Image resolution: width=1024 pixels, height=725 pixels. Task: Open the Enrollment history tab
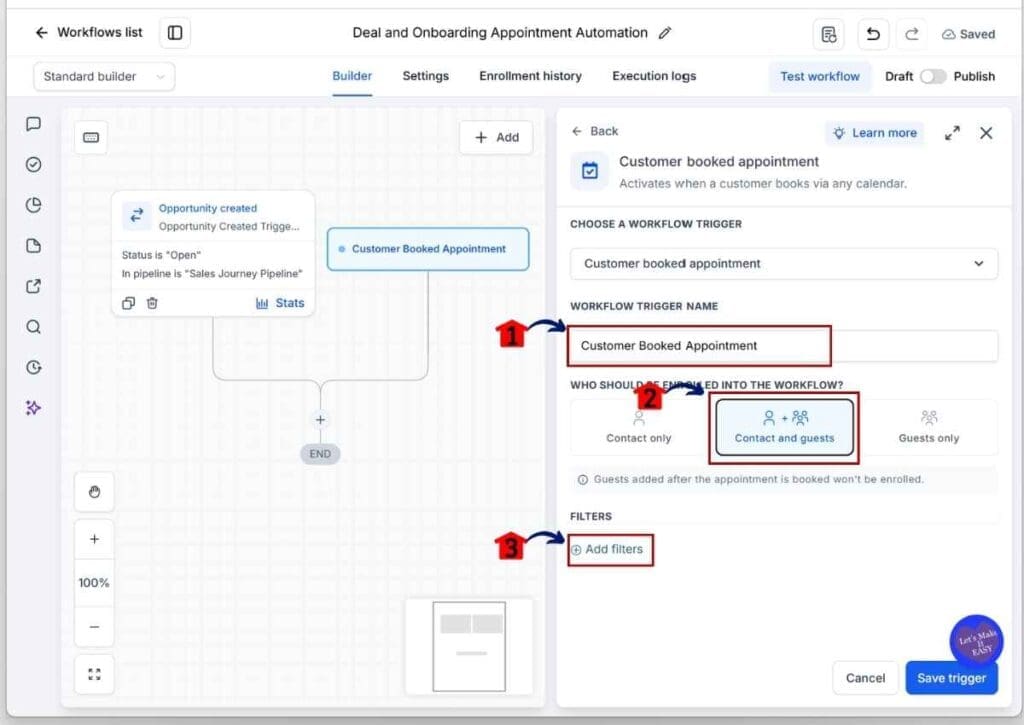[x=530, y=76]
